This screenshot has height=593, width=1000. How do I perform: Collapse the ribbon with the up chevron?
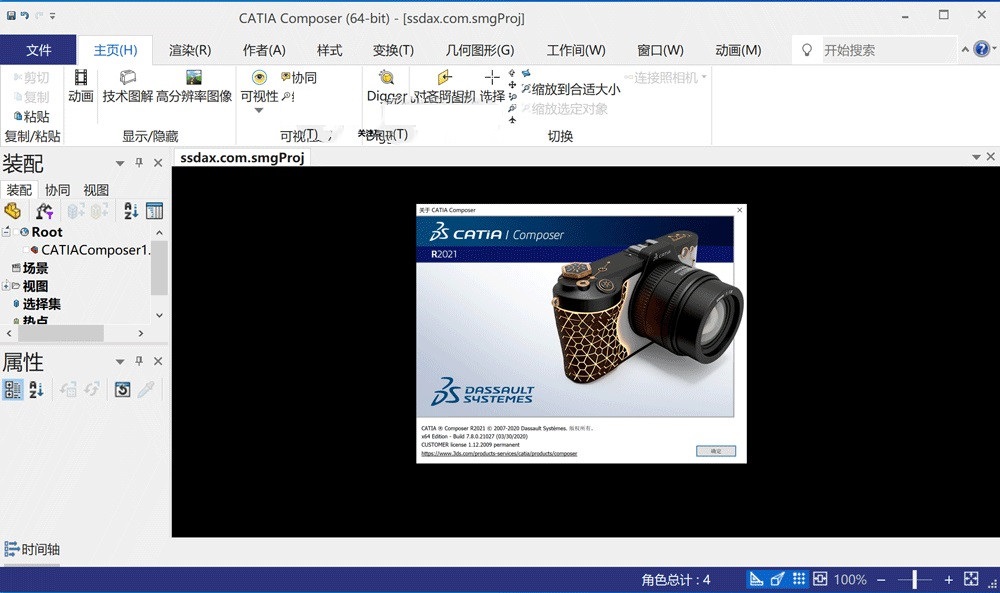point(965,49)
